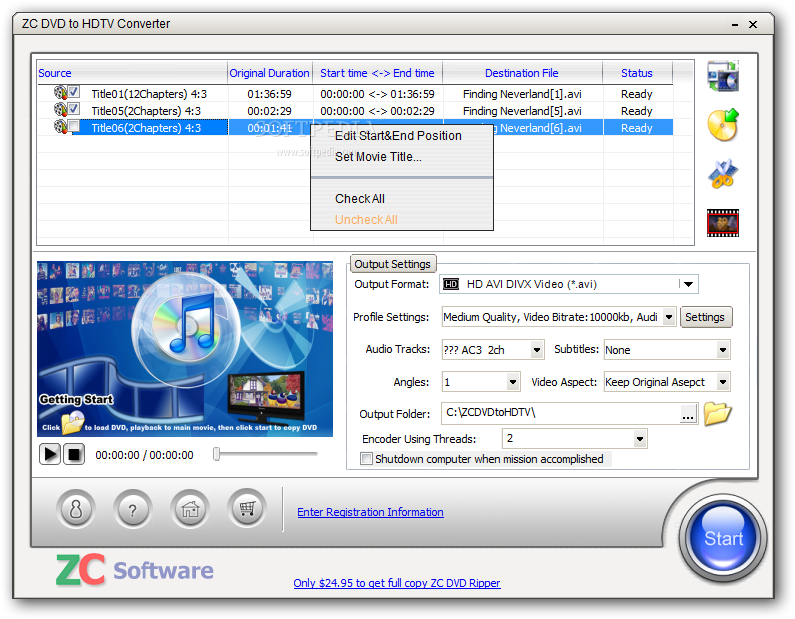Click the filmstrip movie preview icon

pos(723,223)
